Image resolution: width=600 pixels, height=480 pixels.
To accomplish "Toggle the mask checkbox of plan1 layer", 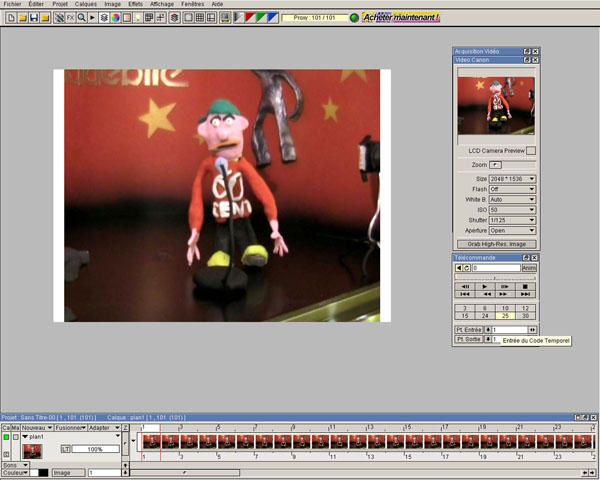I will click(x=16, y=437).
